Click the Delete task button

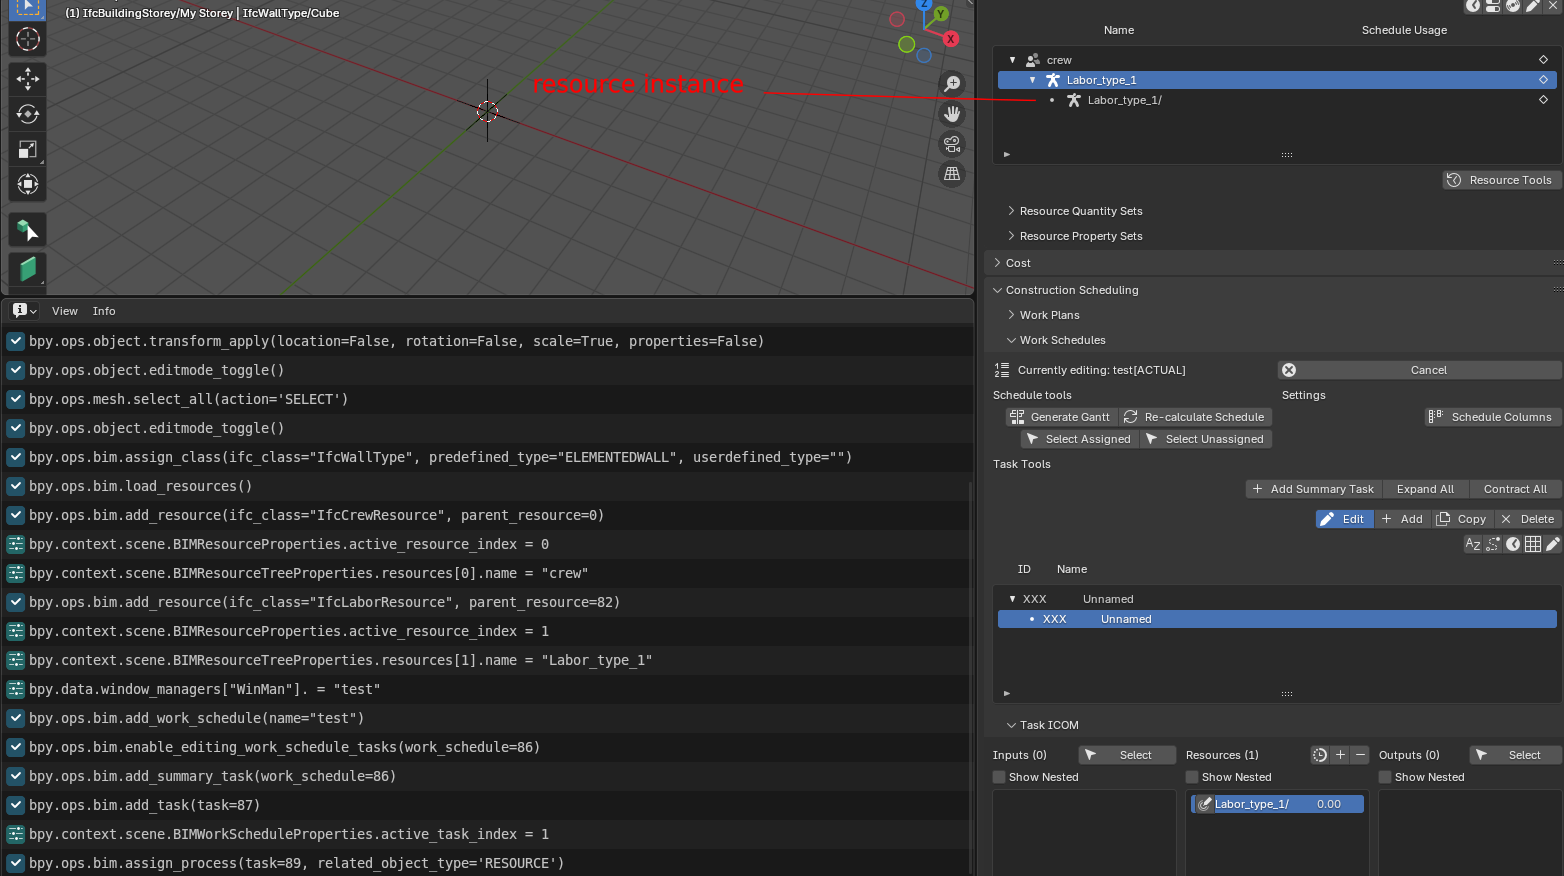click(x=1527, y=519)
